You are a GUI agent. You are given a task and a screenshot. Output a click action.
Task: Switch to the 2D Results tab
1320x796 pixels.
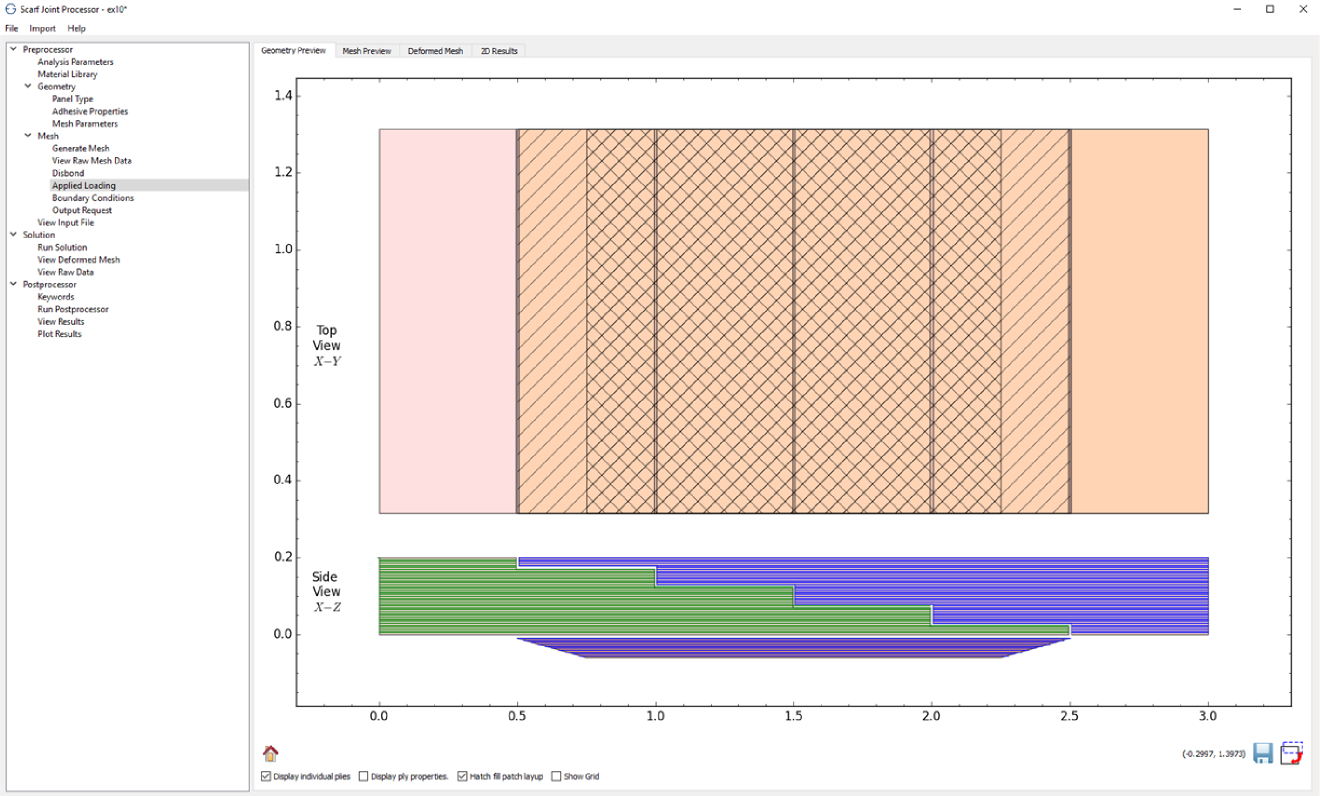[x=499, y=51]
